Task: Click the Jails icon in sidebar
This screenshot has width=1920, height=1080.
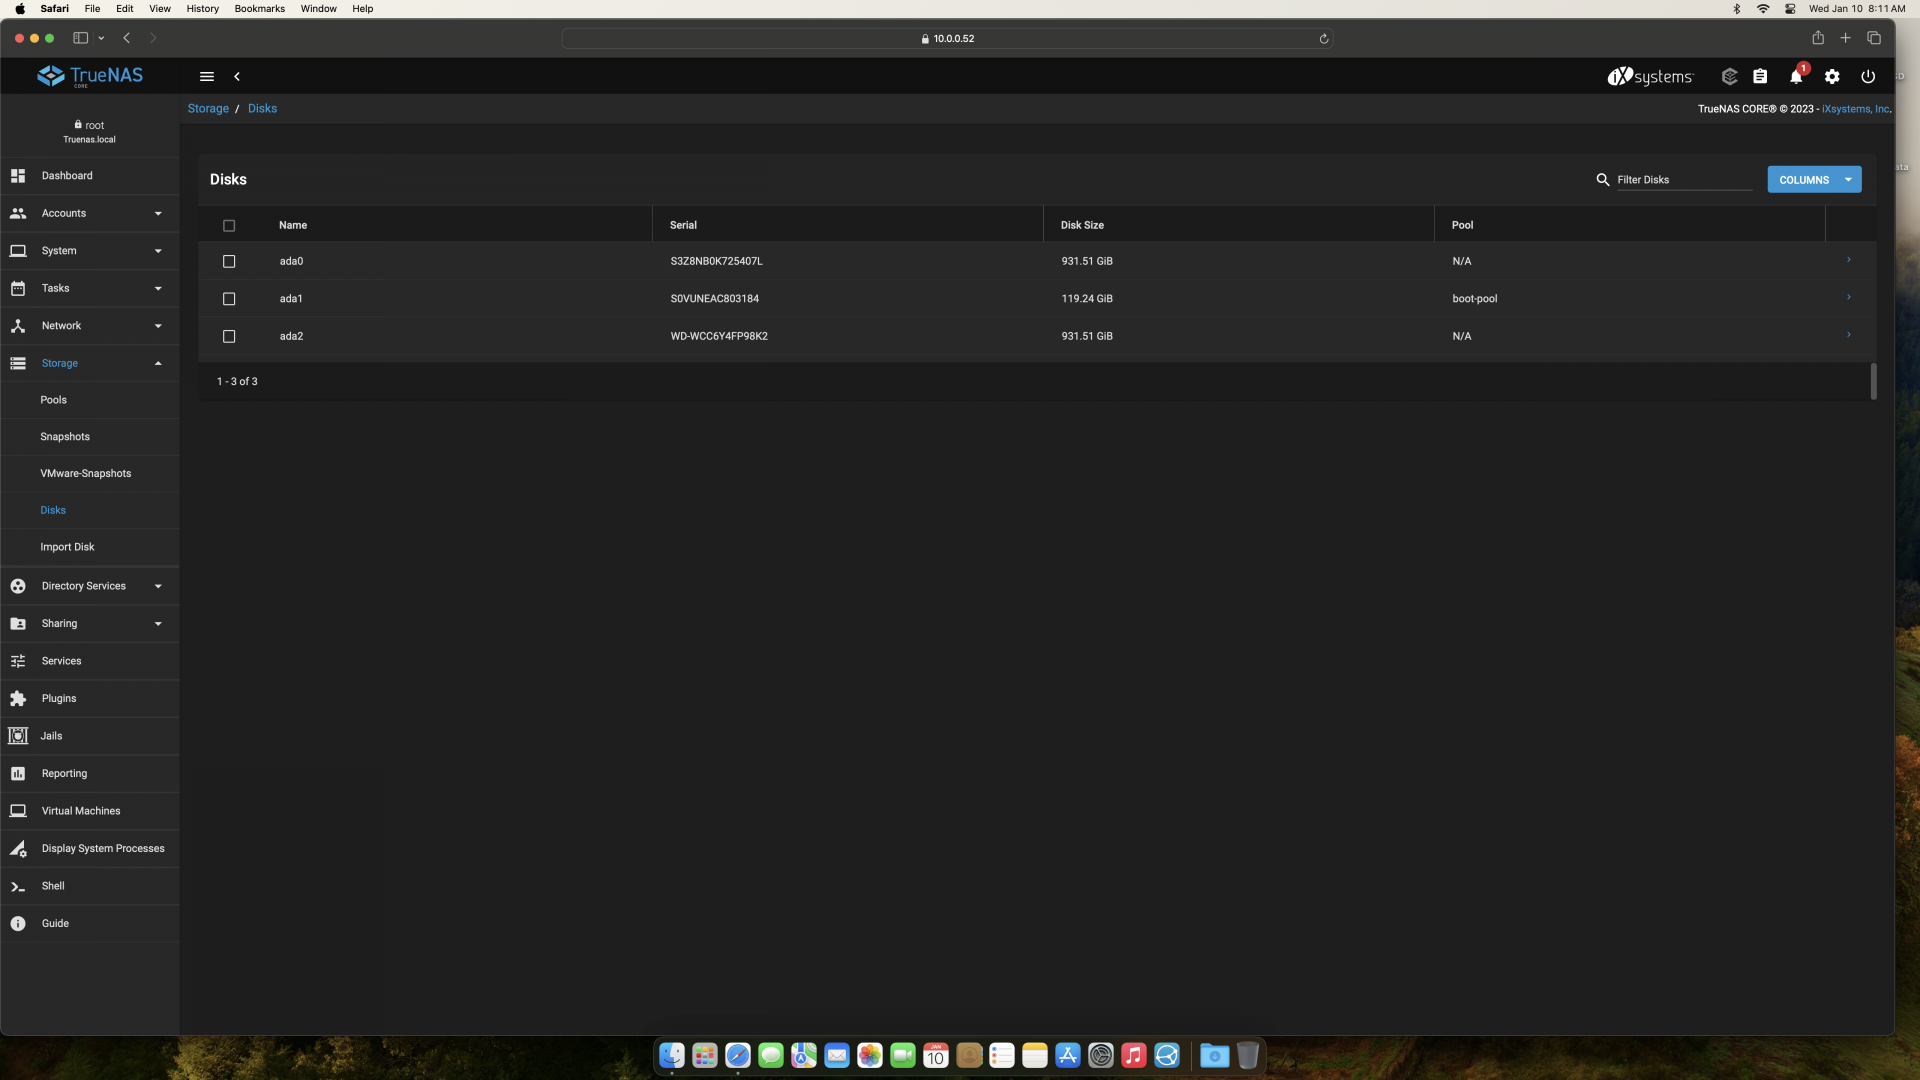Action: pyautogui.click(x=18, y=736)
